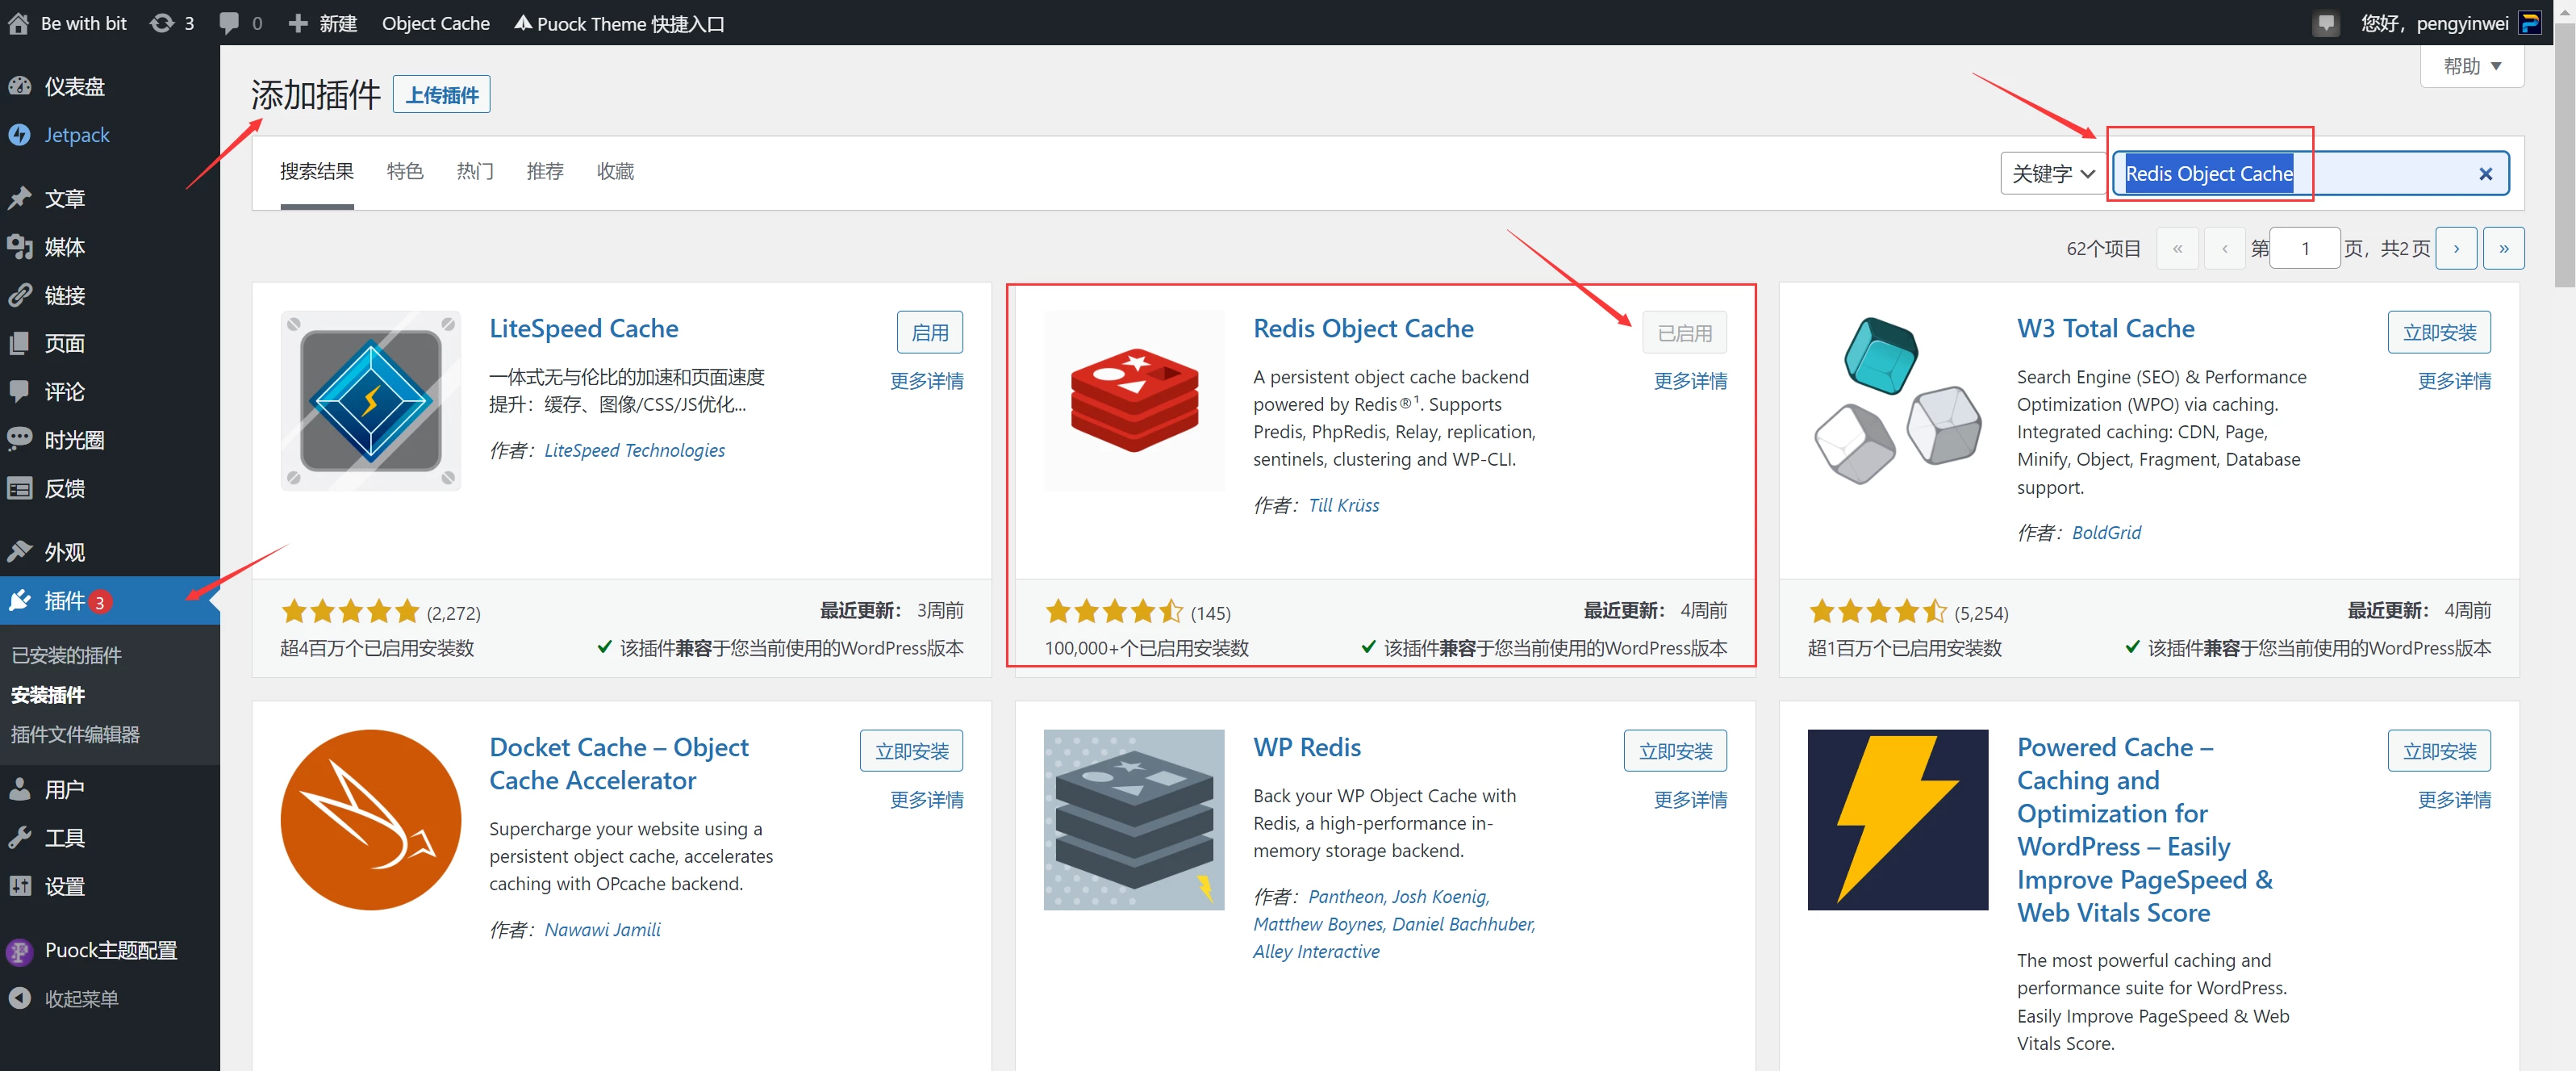Click the plugin search input field

[2310, 173]
